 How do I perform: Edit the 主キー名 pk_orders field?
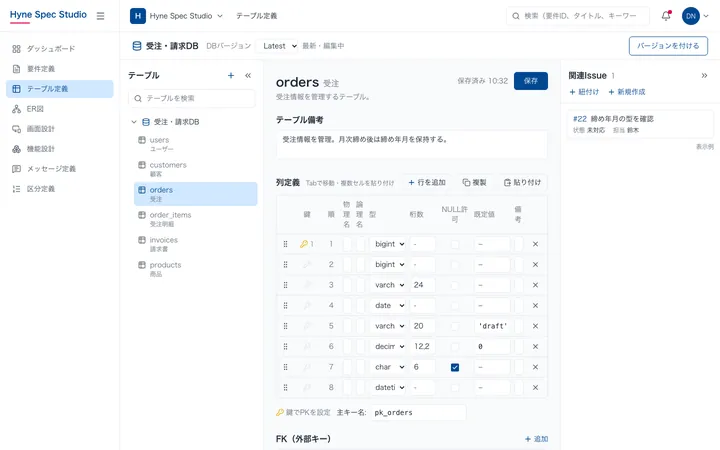418,413
